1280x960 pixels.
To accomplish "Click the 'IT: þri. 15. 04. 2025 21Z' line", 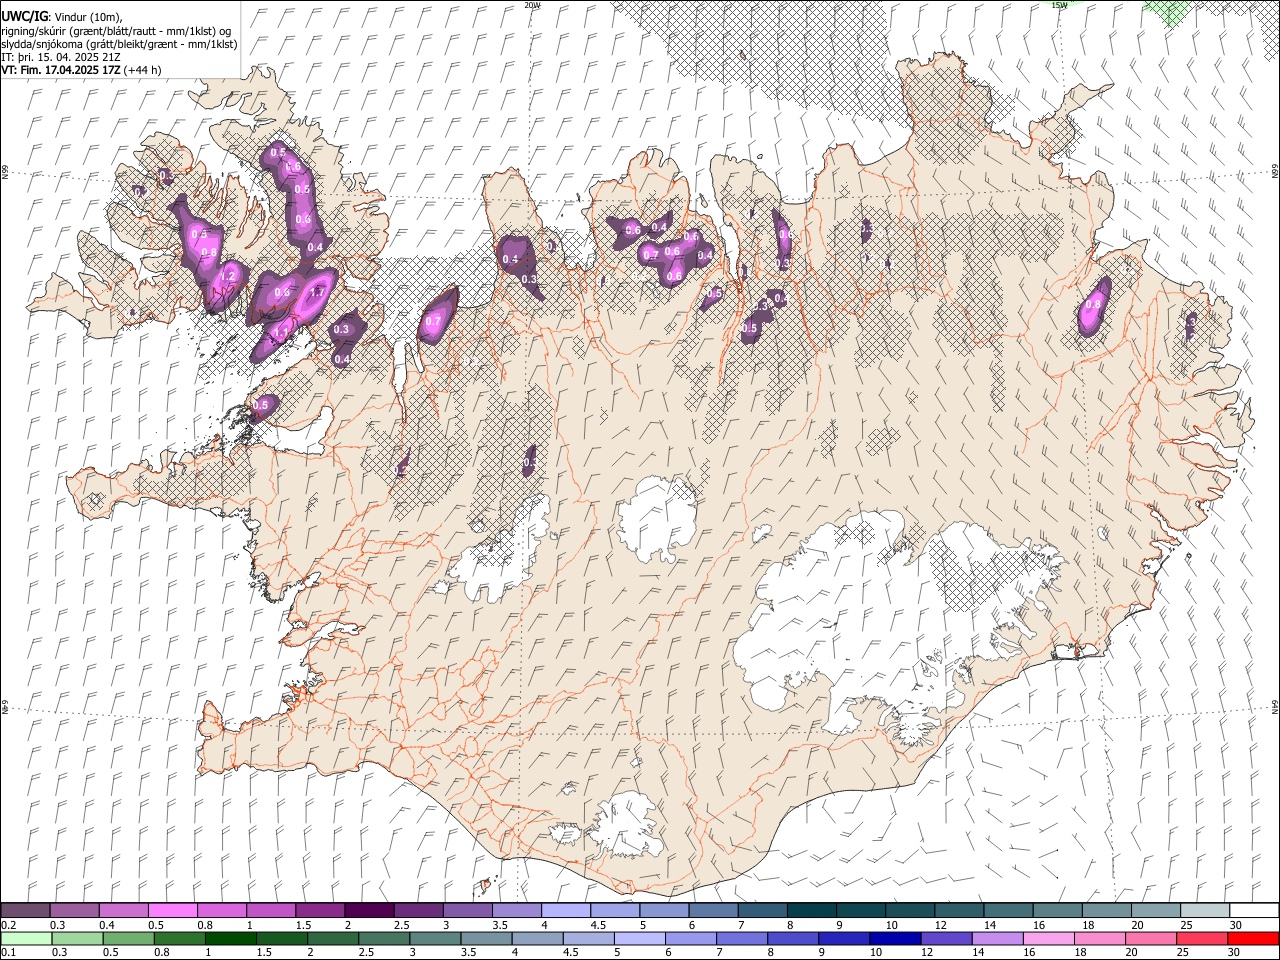I will pyautogui.click(x=62, y=57).
